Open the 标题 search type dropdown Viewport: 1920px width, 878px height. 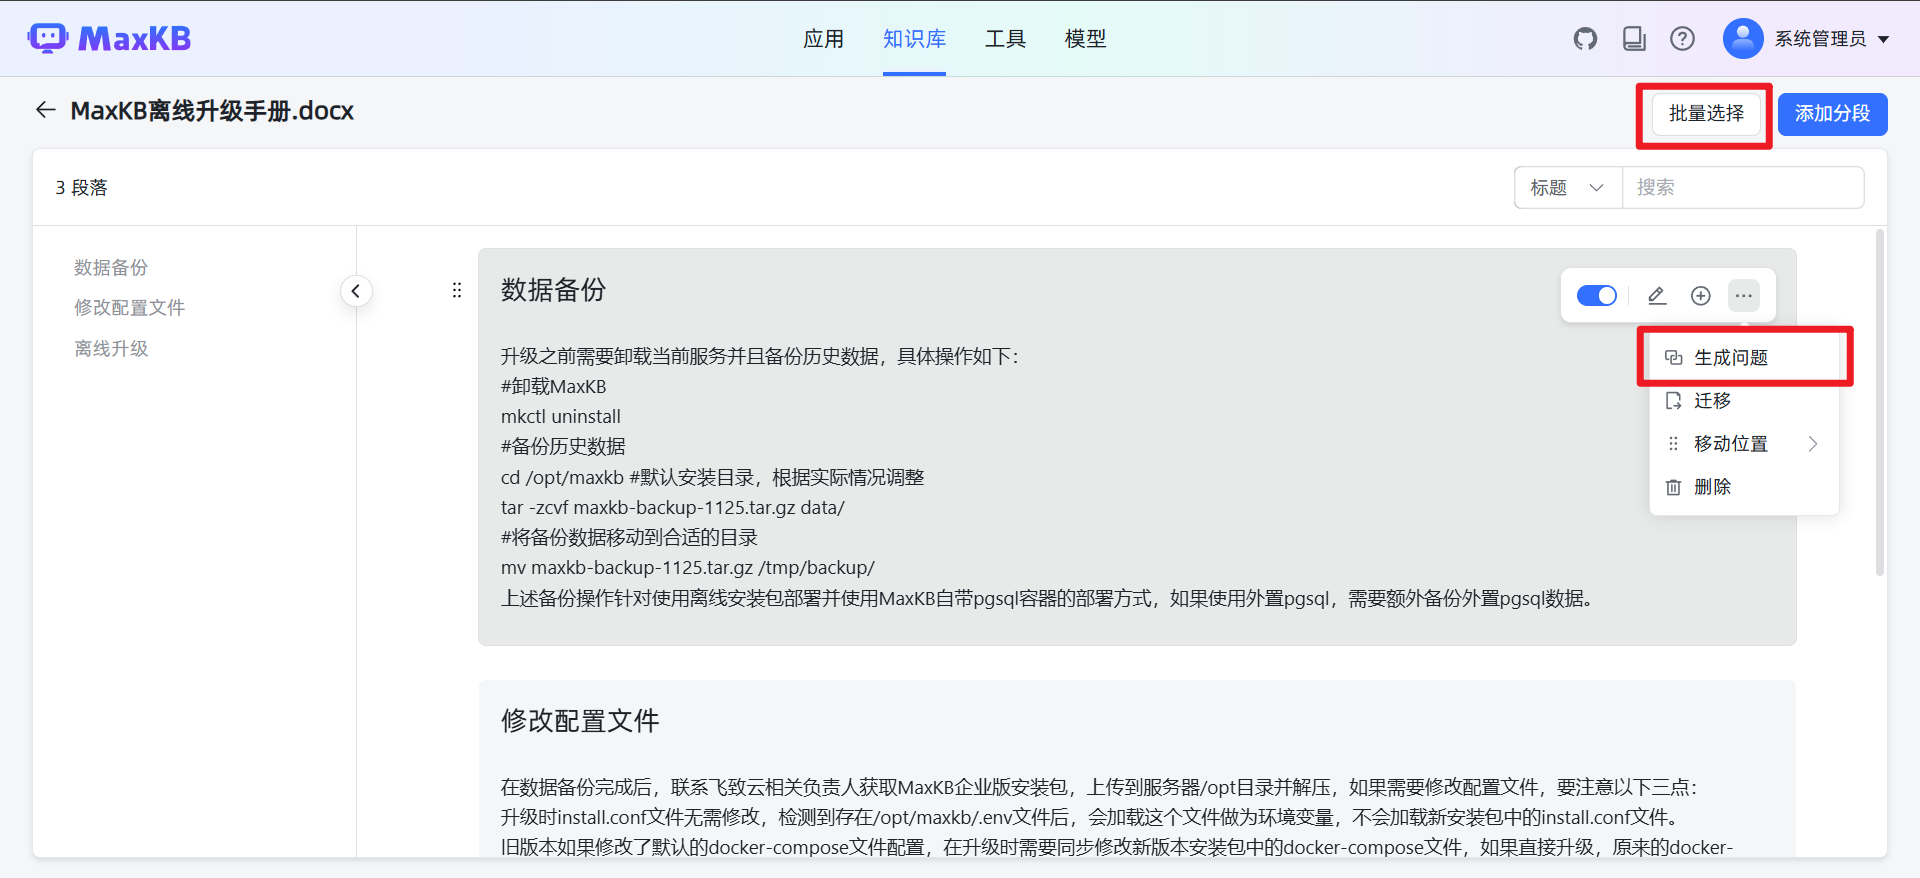(1567, 188)
